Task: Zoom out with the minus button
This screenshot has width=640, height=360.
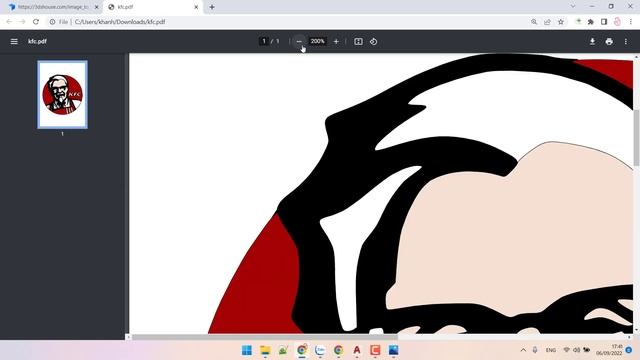Action: pyautogui.click(x=299, y=41)
